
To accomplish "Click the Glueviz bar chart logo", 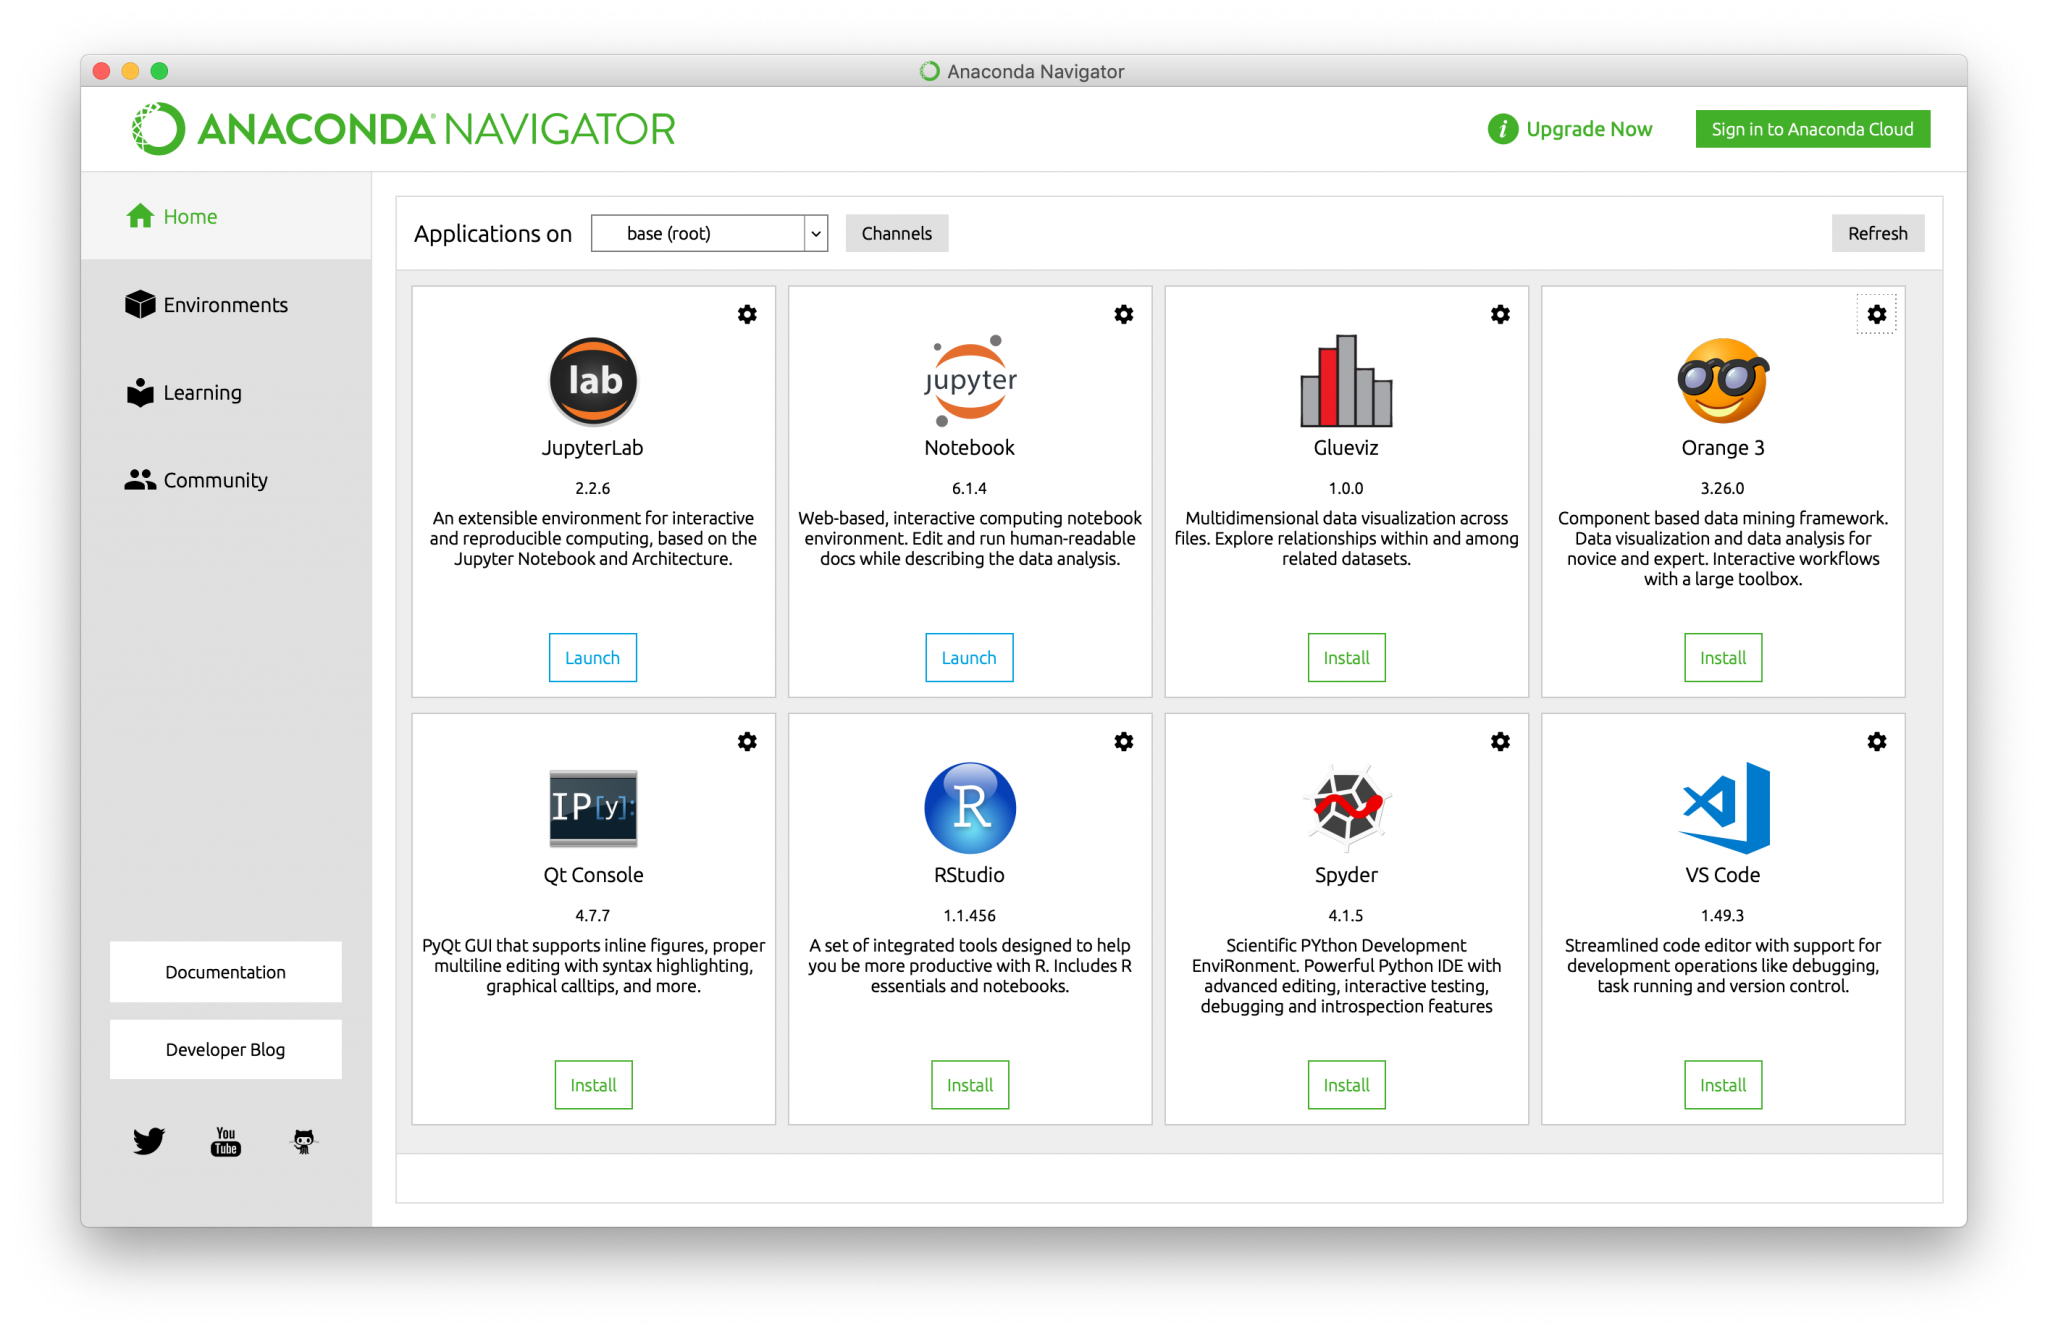I will pos(1346,381).
